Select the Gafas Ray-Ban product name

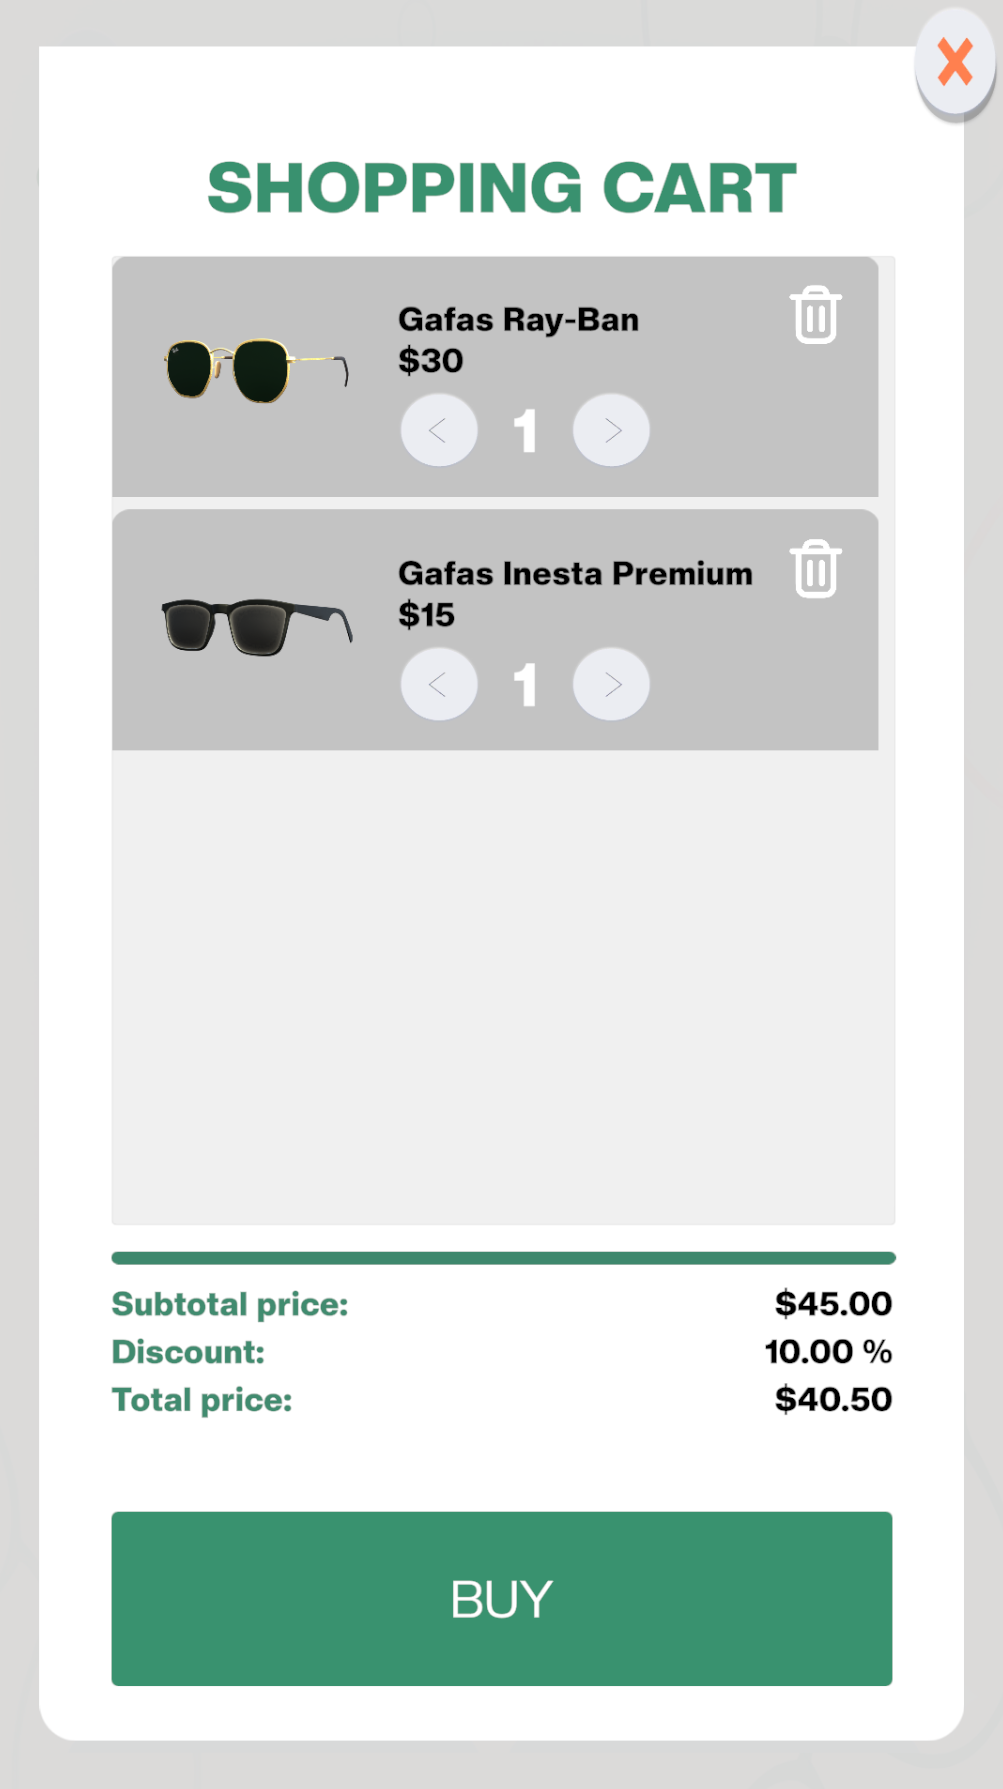[x=518, y=320]
